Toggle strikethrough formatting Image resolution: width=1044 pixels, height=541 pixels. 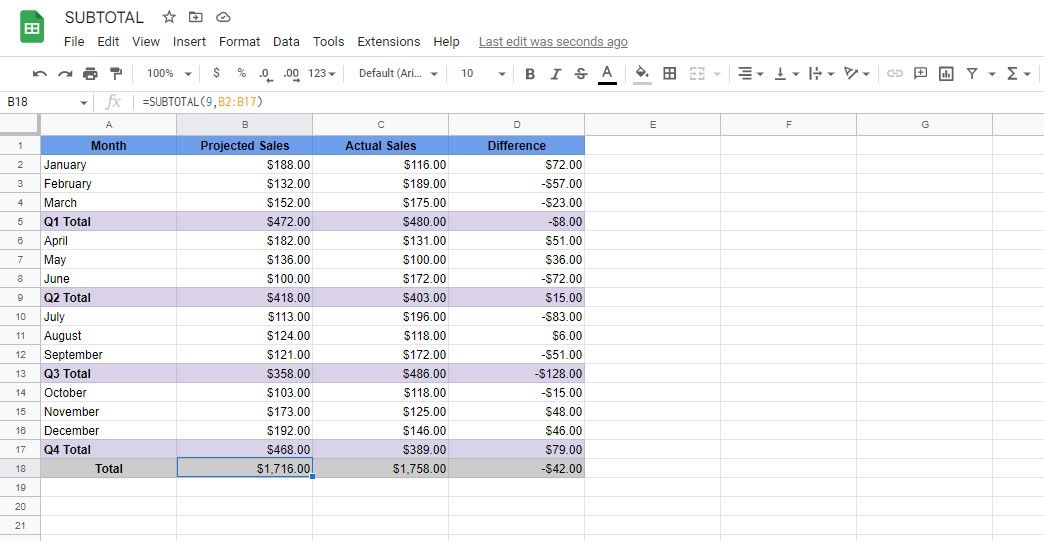581,73
